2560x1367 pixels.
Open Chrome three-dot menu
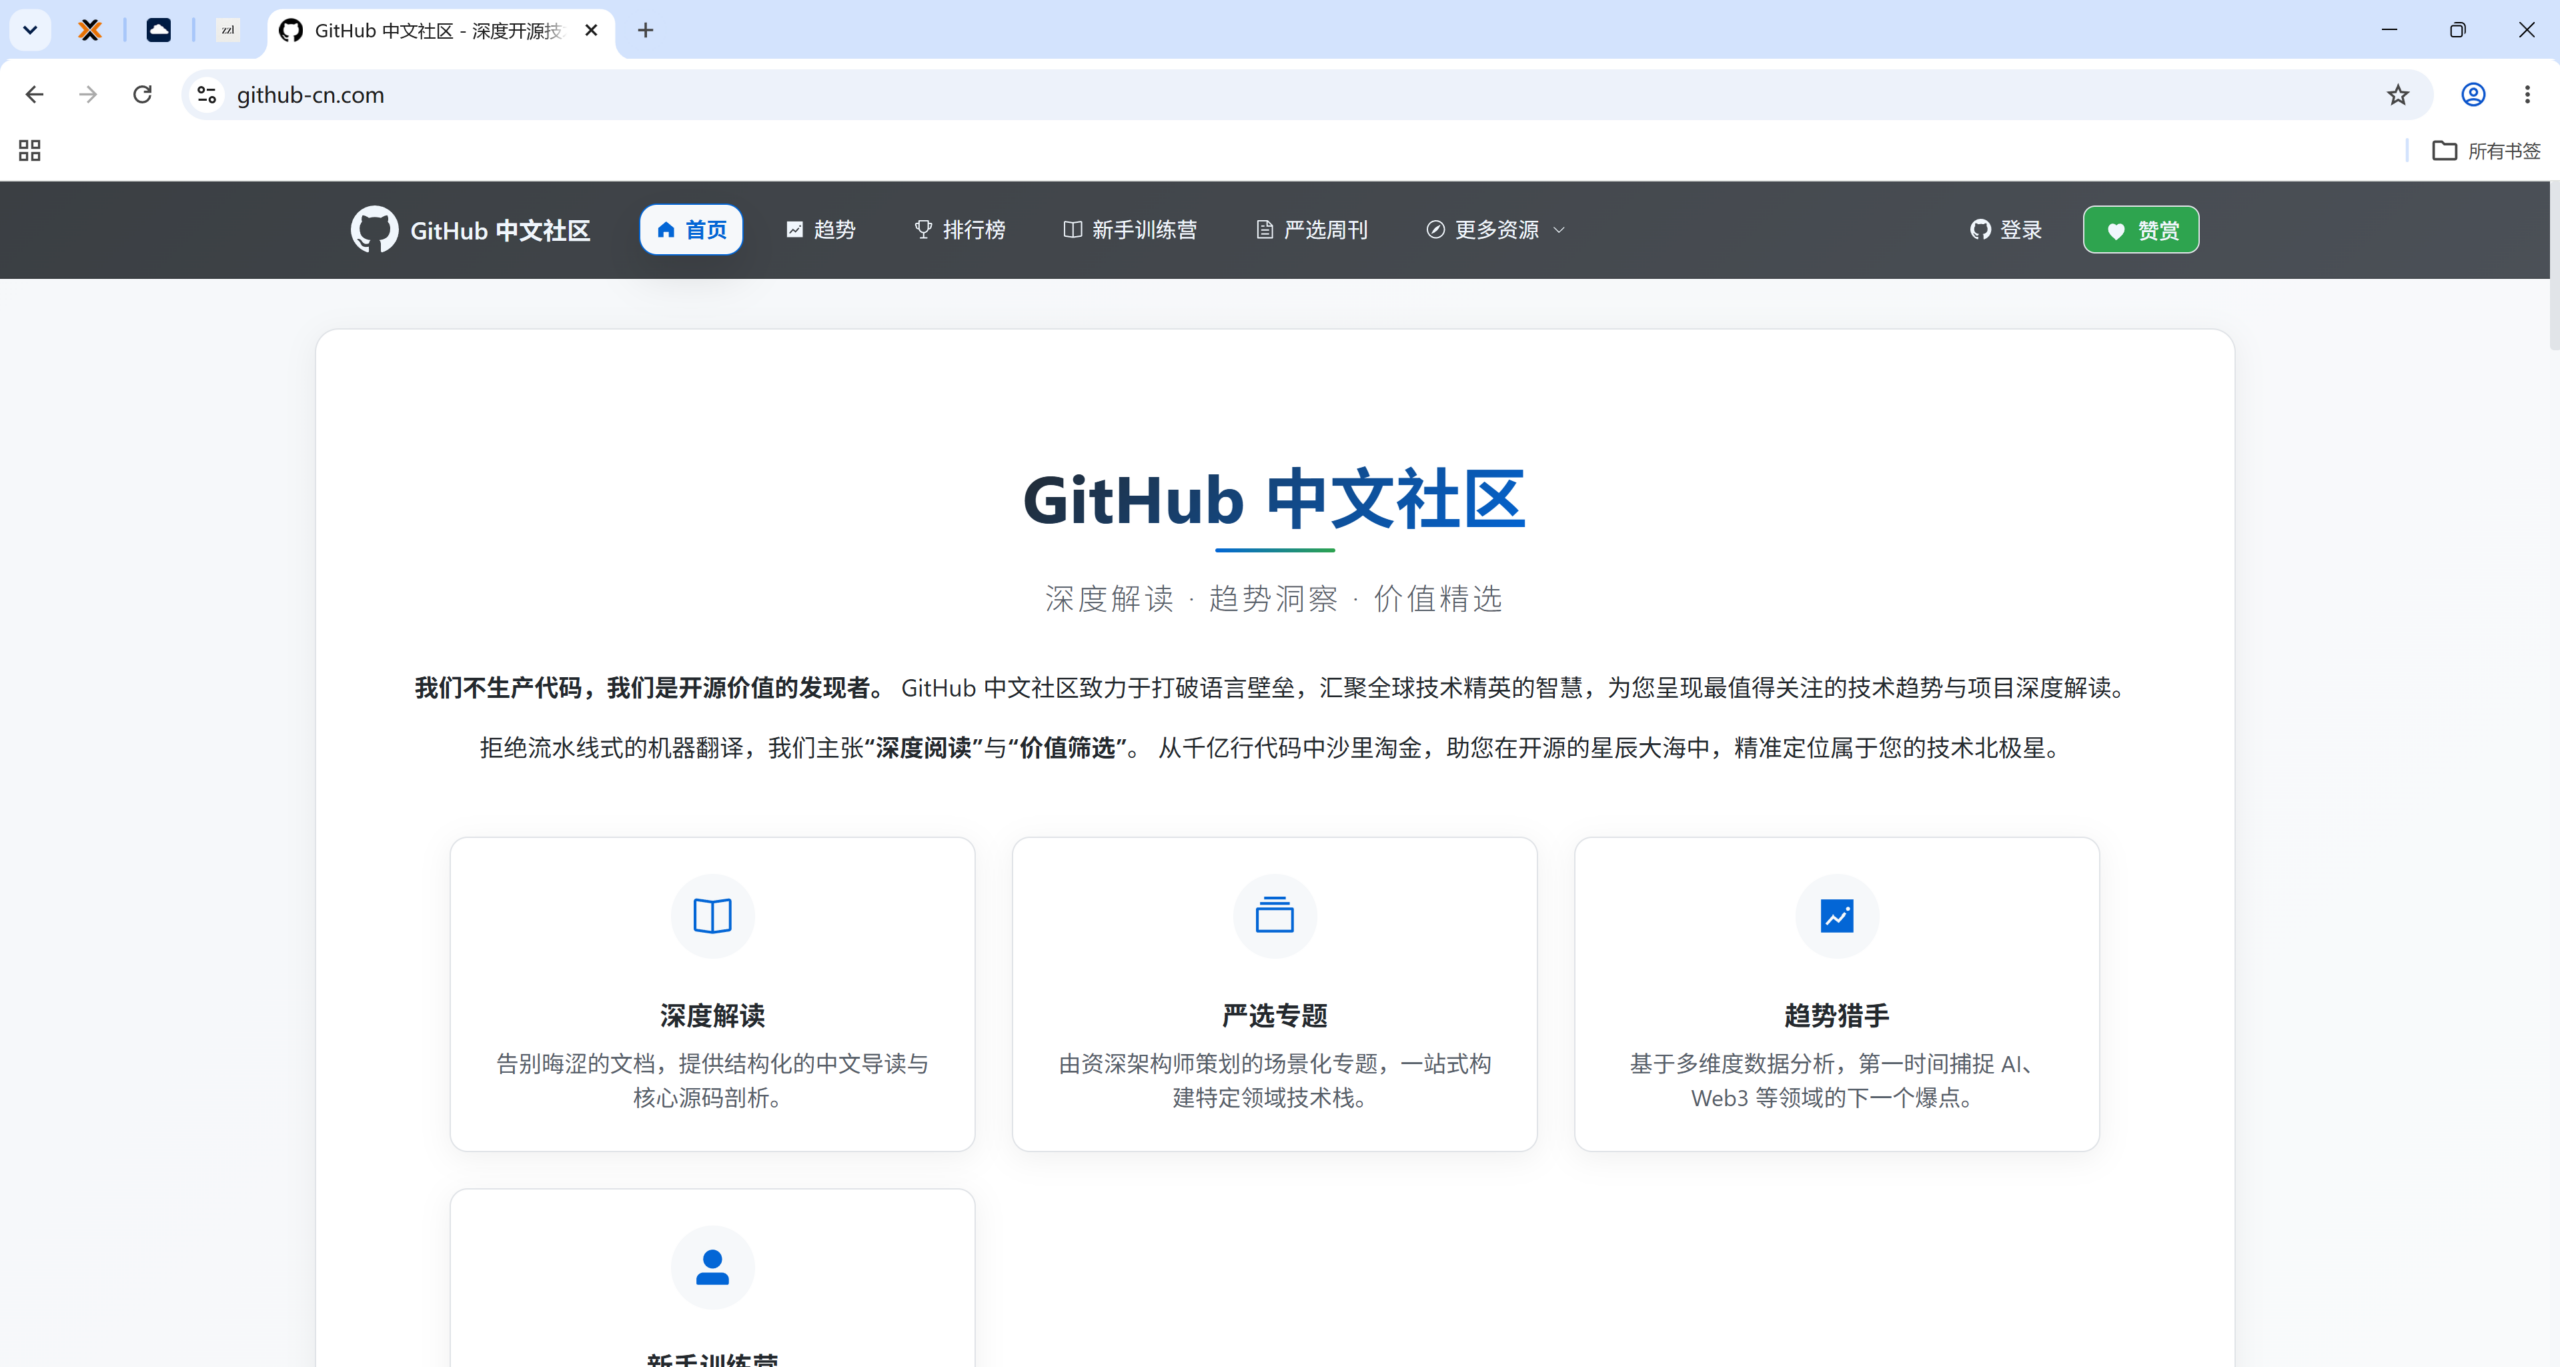coord(2527,95)
